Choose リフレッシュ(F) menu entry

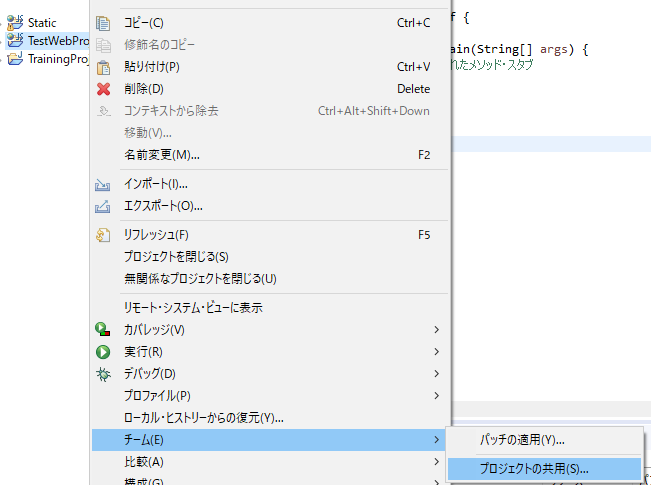pos(270,235)
